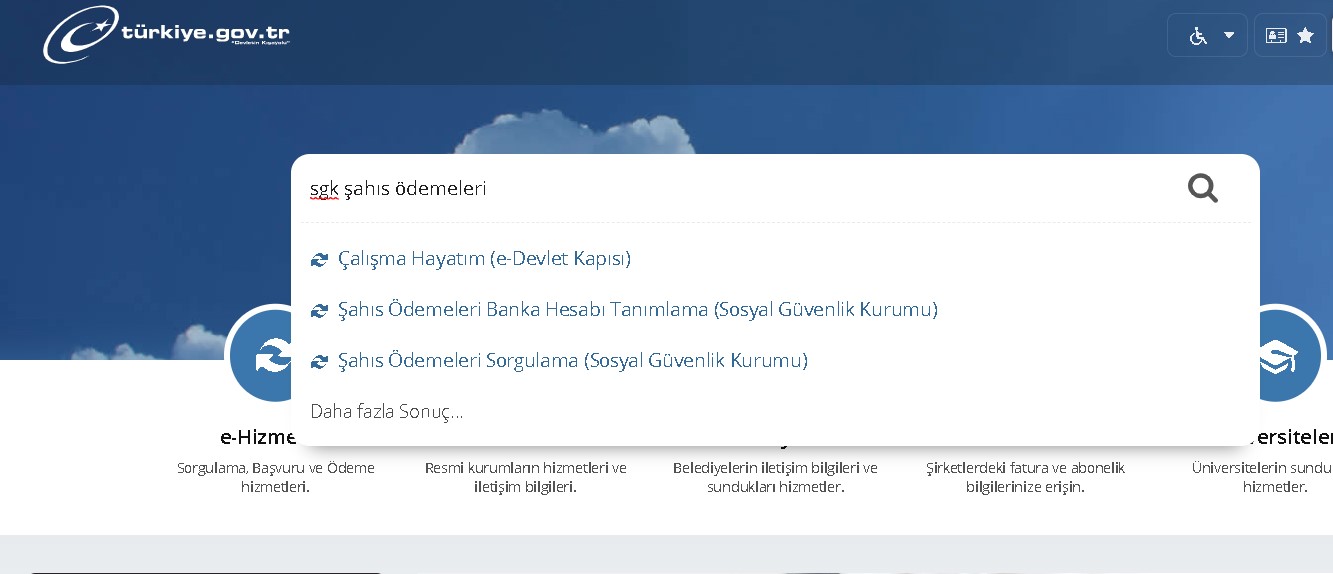1333x574 pixels.
Task: Click the 'Belediyelerin iletişim bilgileri' description text
Action: (775, 477)
